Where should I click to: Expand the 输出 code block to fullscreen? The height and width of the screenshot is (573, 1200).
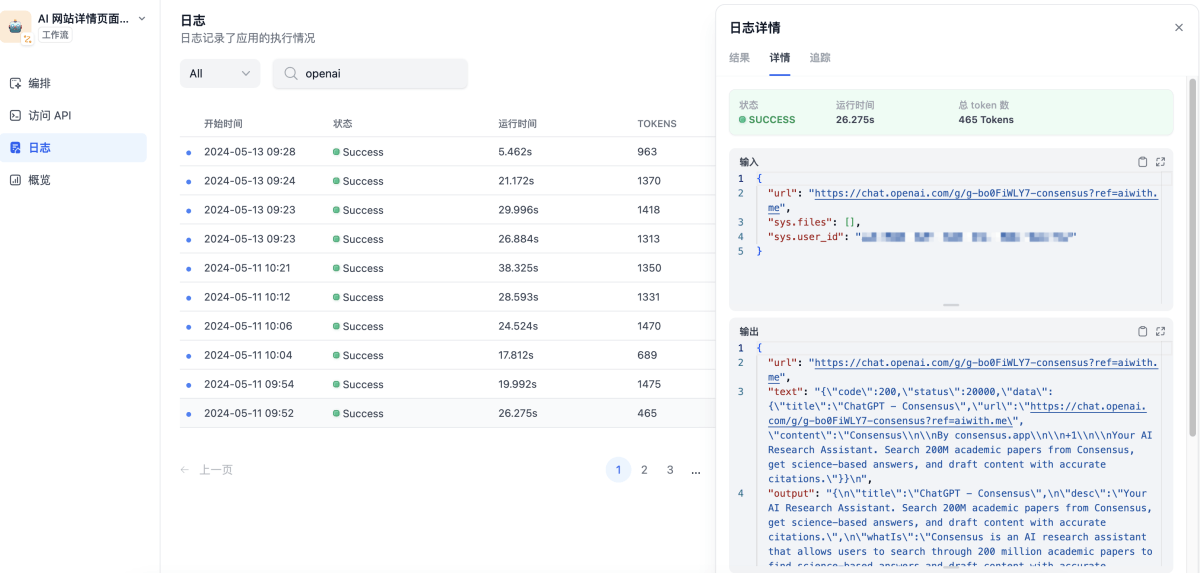click(1161, 331)
